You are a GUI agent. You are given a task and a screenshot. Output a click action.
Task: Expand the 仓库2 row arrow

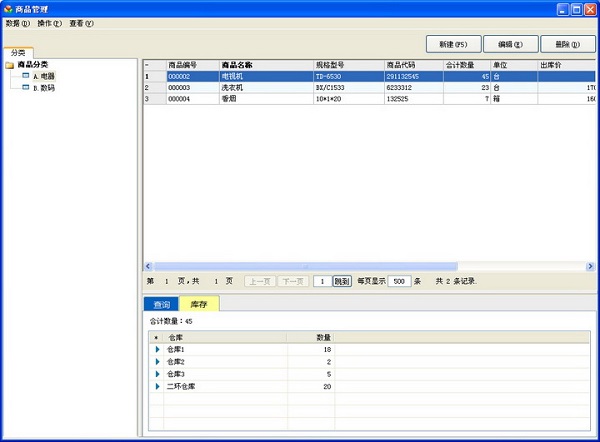[157, 361]
